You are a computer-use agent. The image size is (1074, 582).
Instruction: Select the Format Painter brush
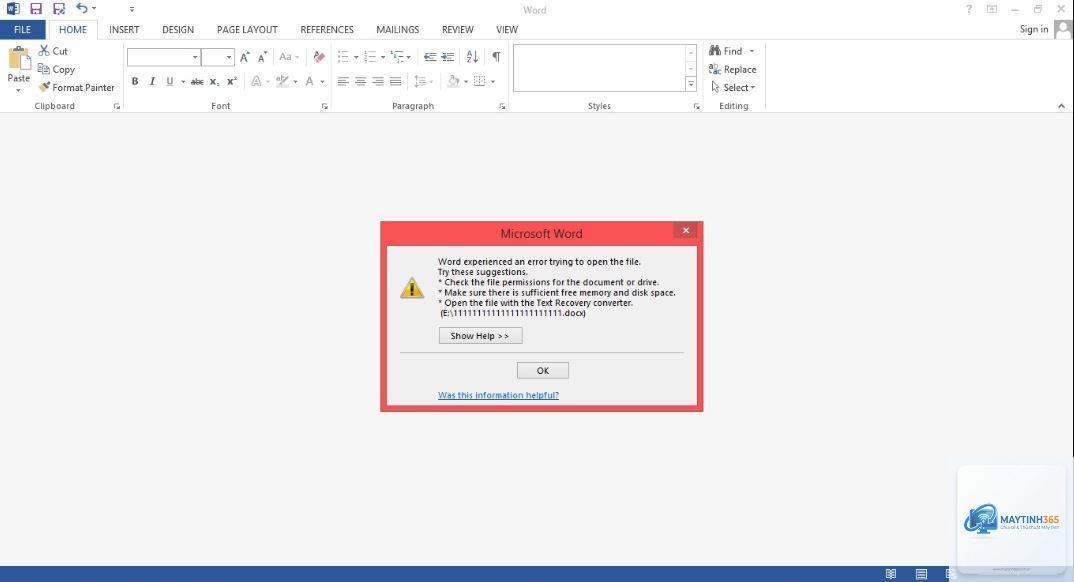76,87
